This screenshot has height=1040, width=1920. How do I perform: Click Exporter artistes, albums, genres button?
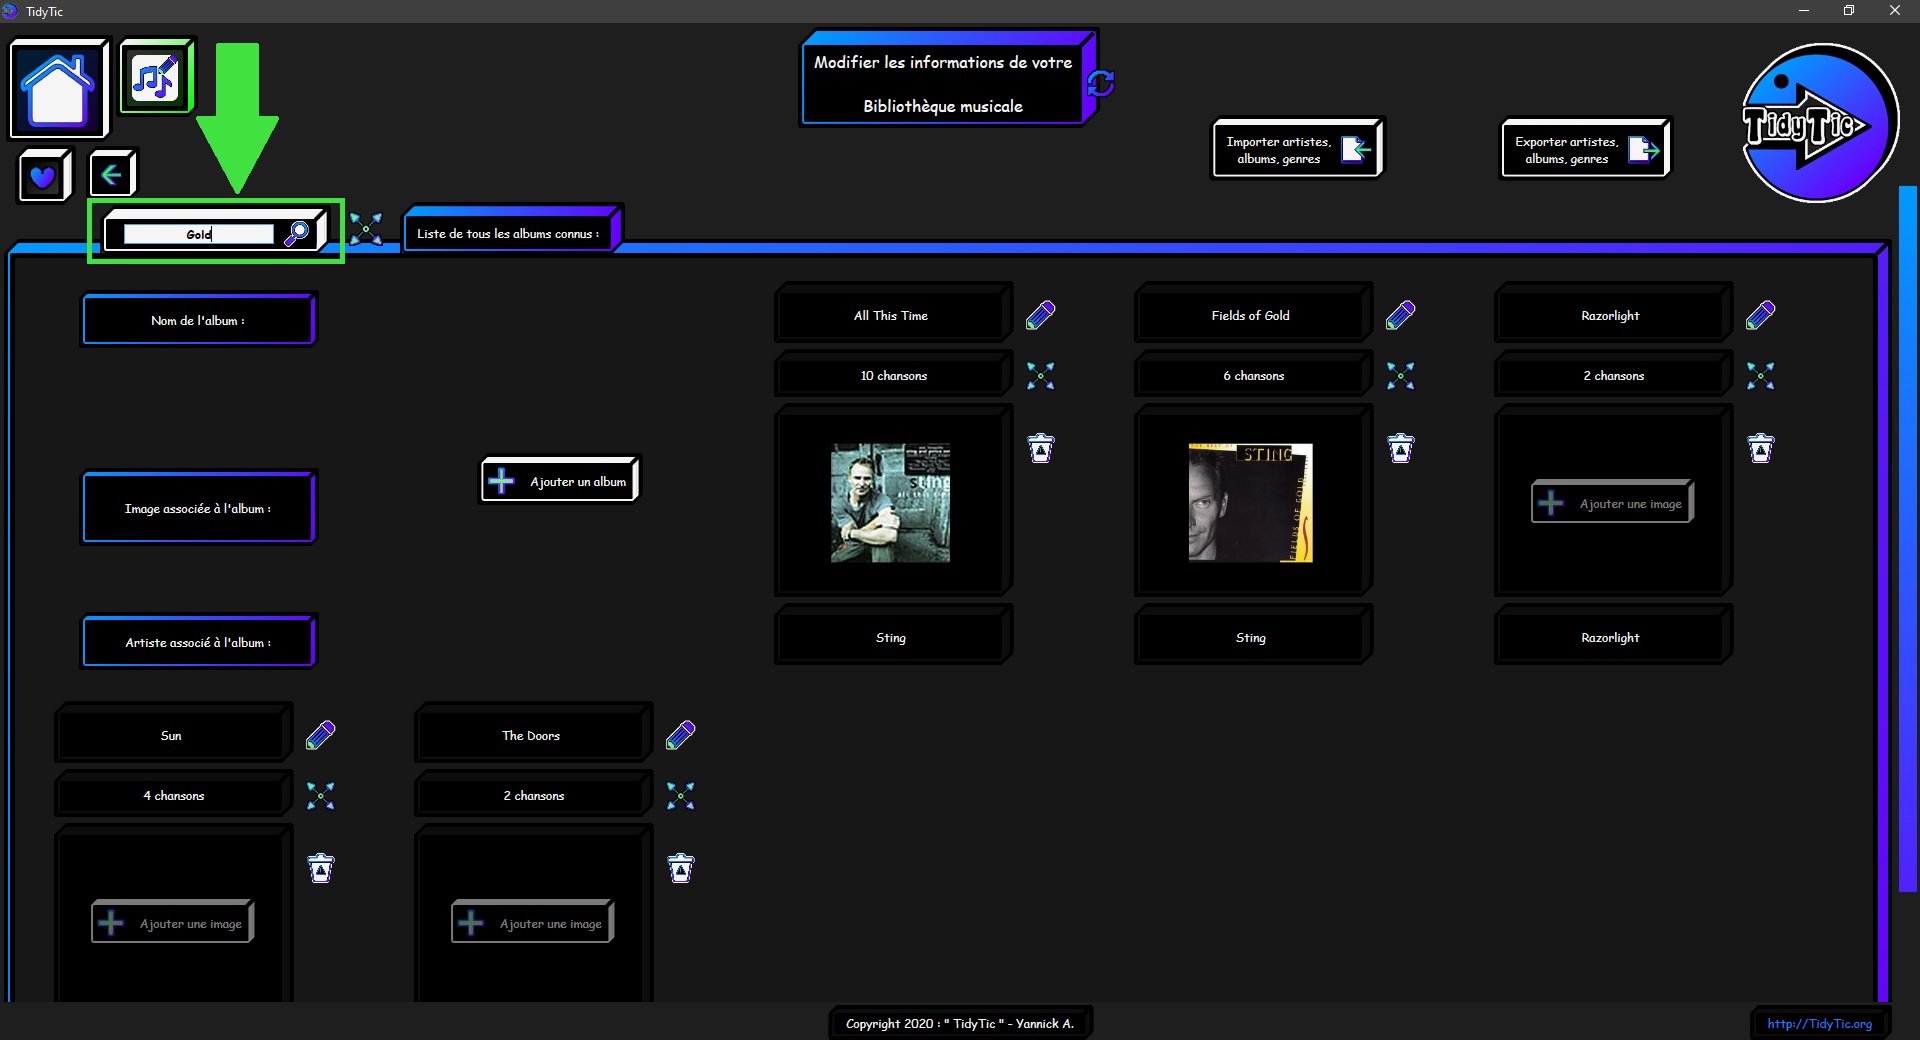click(x=1585, y=149)
